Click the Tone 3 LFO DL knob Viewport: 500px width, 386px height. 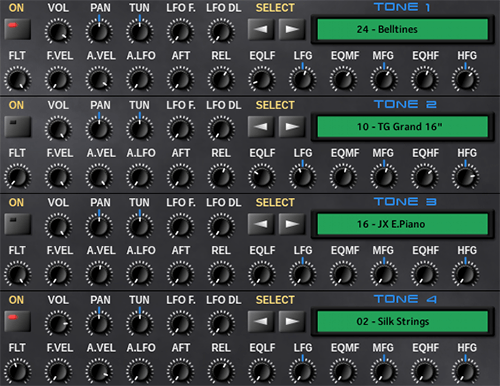tap(221, 226)
